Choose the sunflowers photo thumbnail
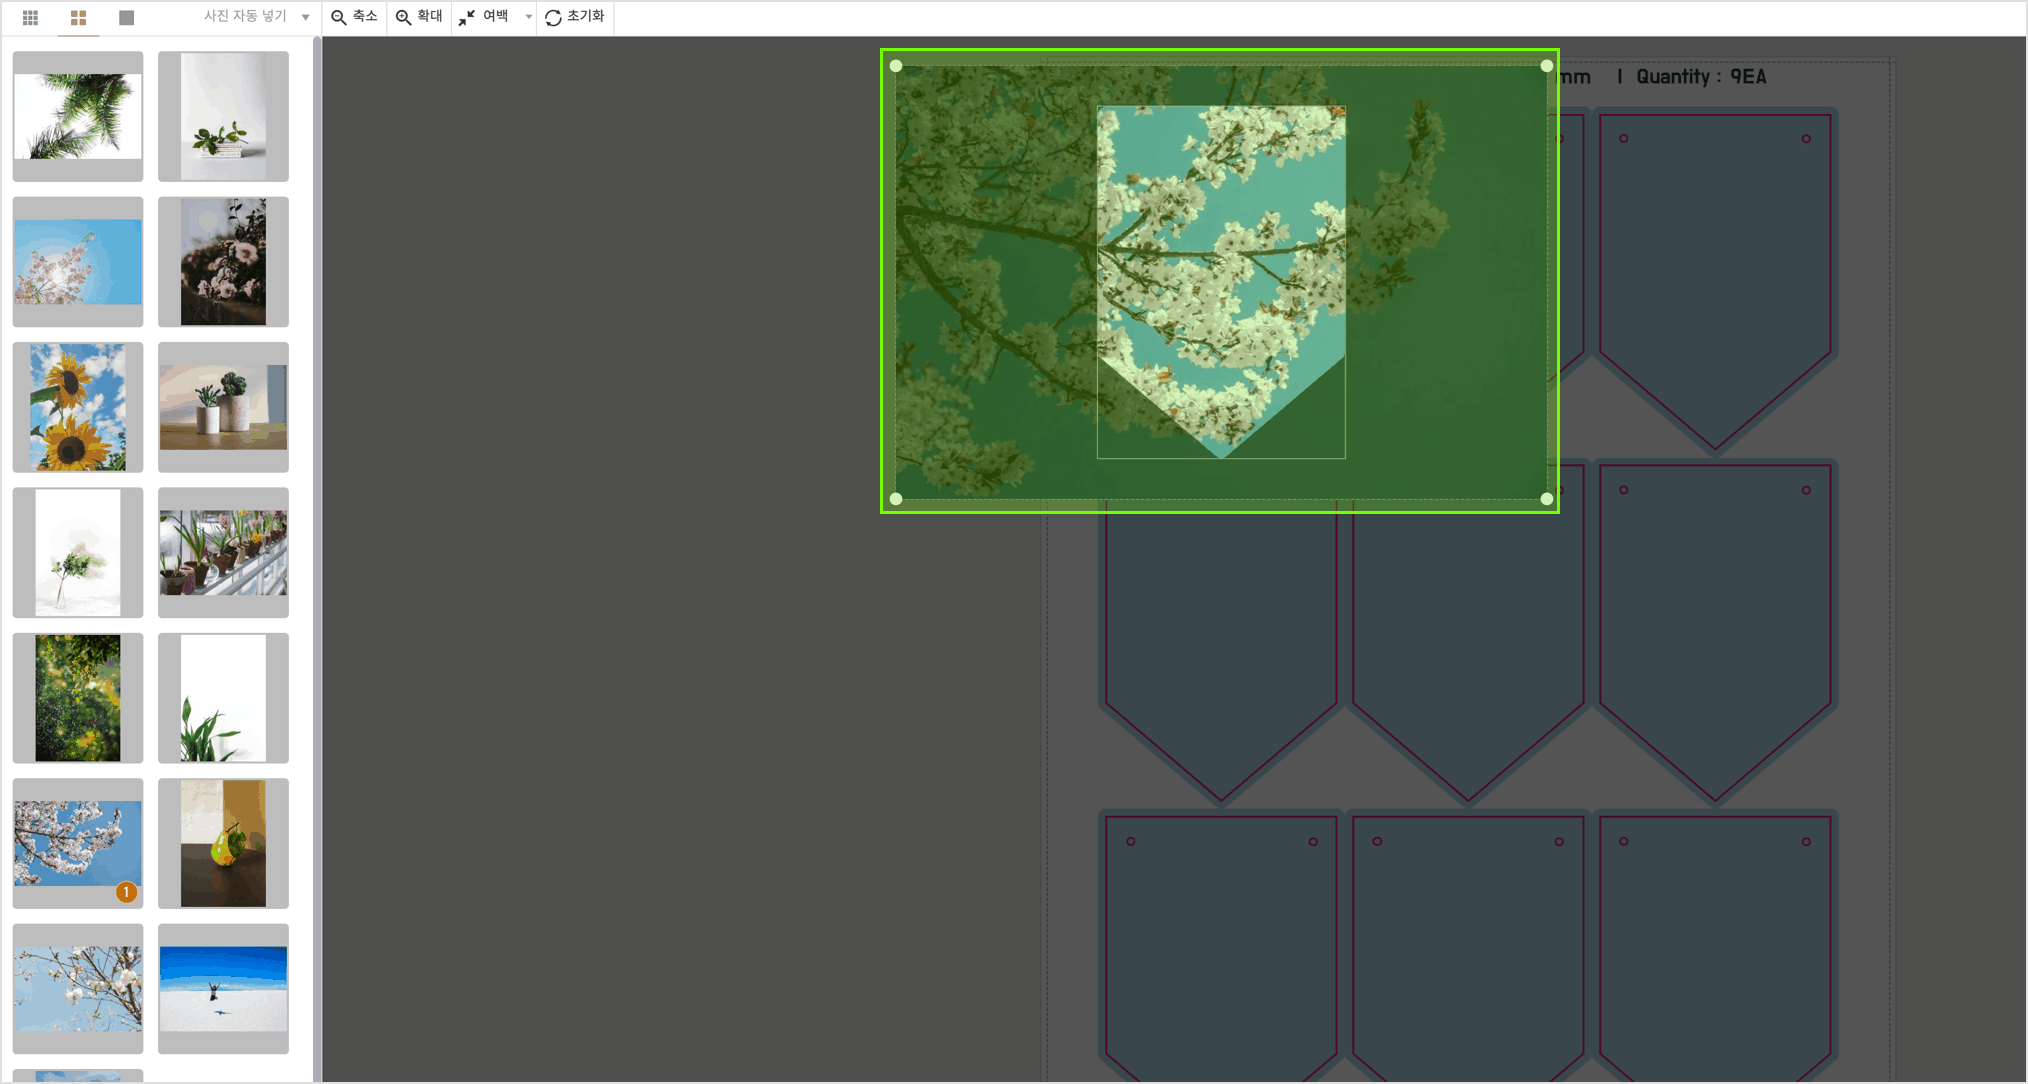This screenshot has width=2028, height=1084. coord(78,407)
